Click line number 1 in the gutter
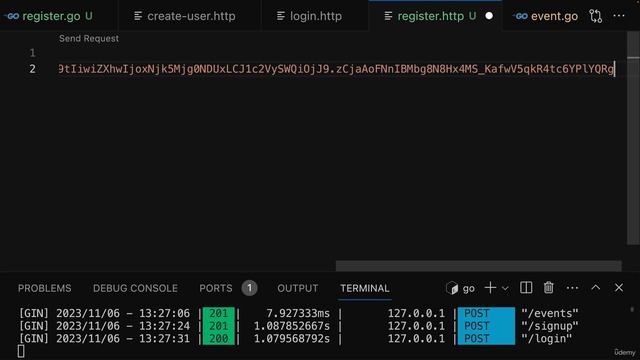Image resolution: width=640 pixels, height=360 pixels. (33, 53)
